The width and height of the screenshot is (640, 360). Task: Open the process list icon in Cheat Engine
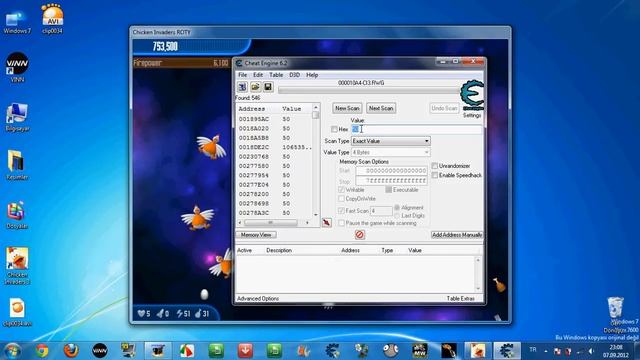pyautogui.click(x=242, y=87)
